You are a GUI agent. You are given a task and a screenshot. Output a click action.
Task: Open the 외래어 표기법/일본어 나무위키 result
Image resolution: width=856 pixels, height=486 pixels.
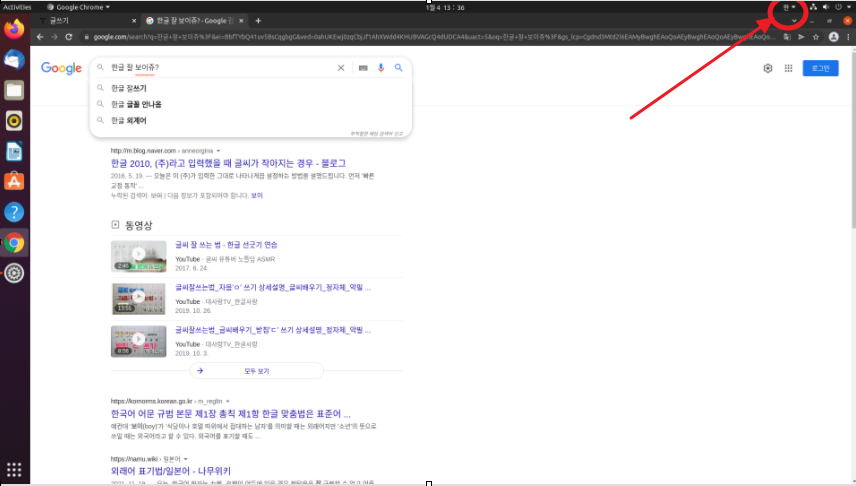pos(171,471)
